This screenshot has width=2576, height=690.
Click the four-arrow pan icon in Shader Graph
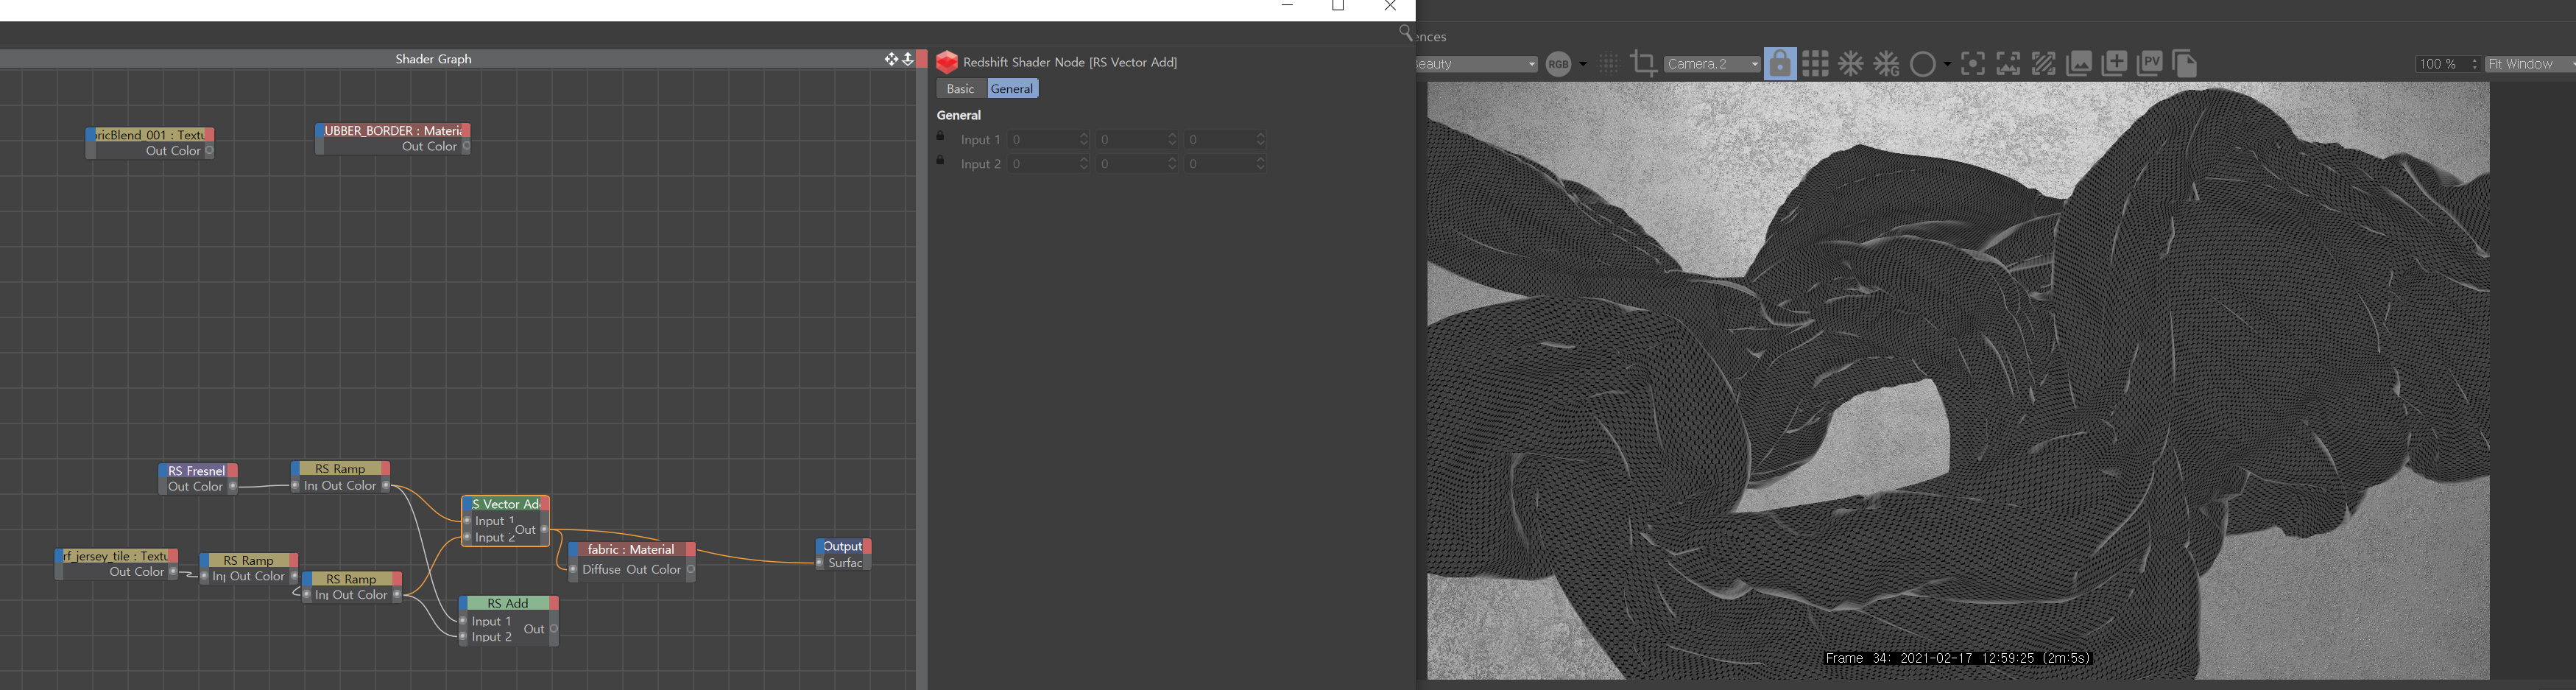(x=890, y=59)
